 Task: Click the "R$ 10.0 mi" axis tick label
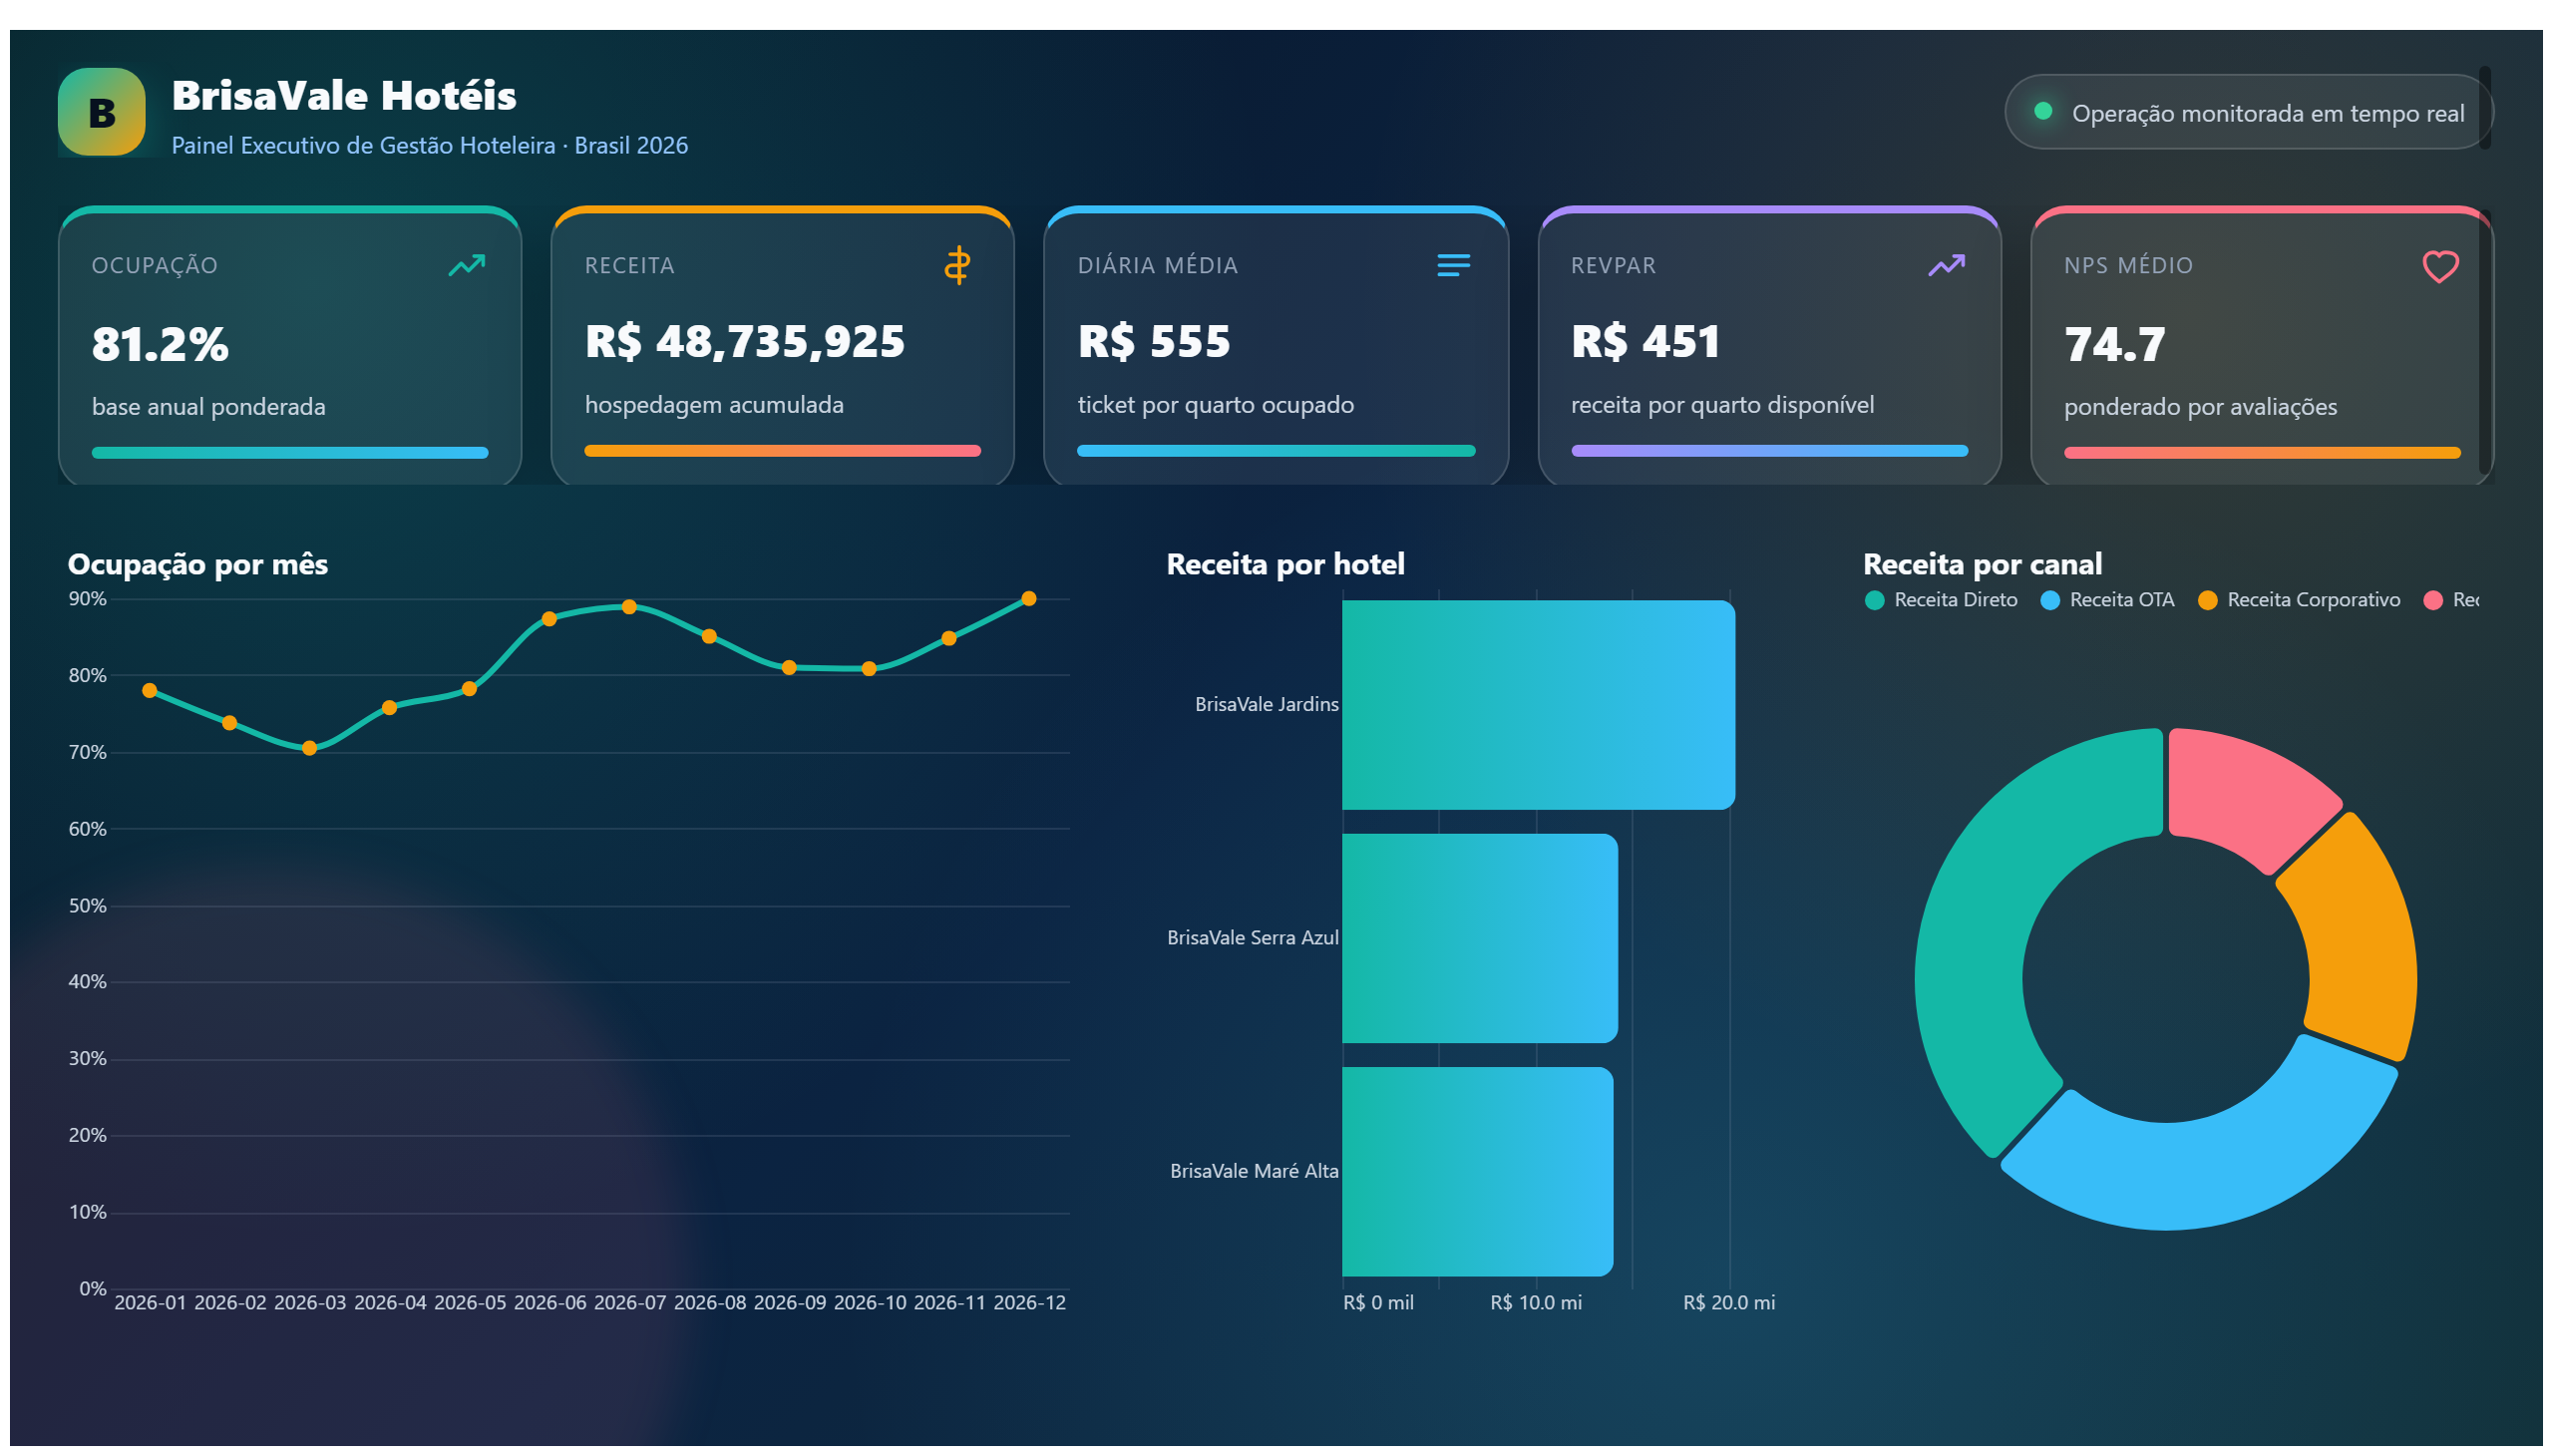[1536, 1303]
